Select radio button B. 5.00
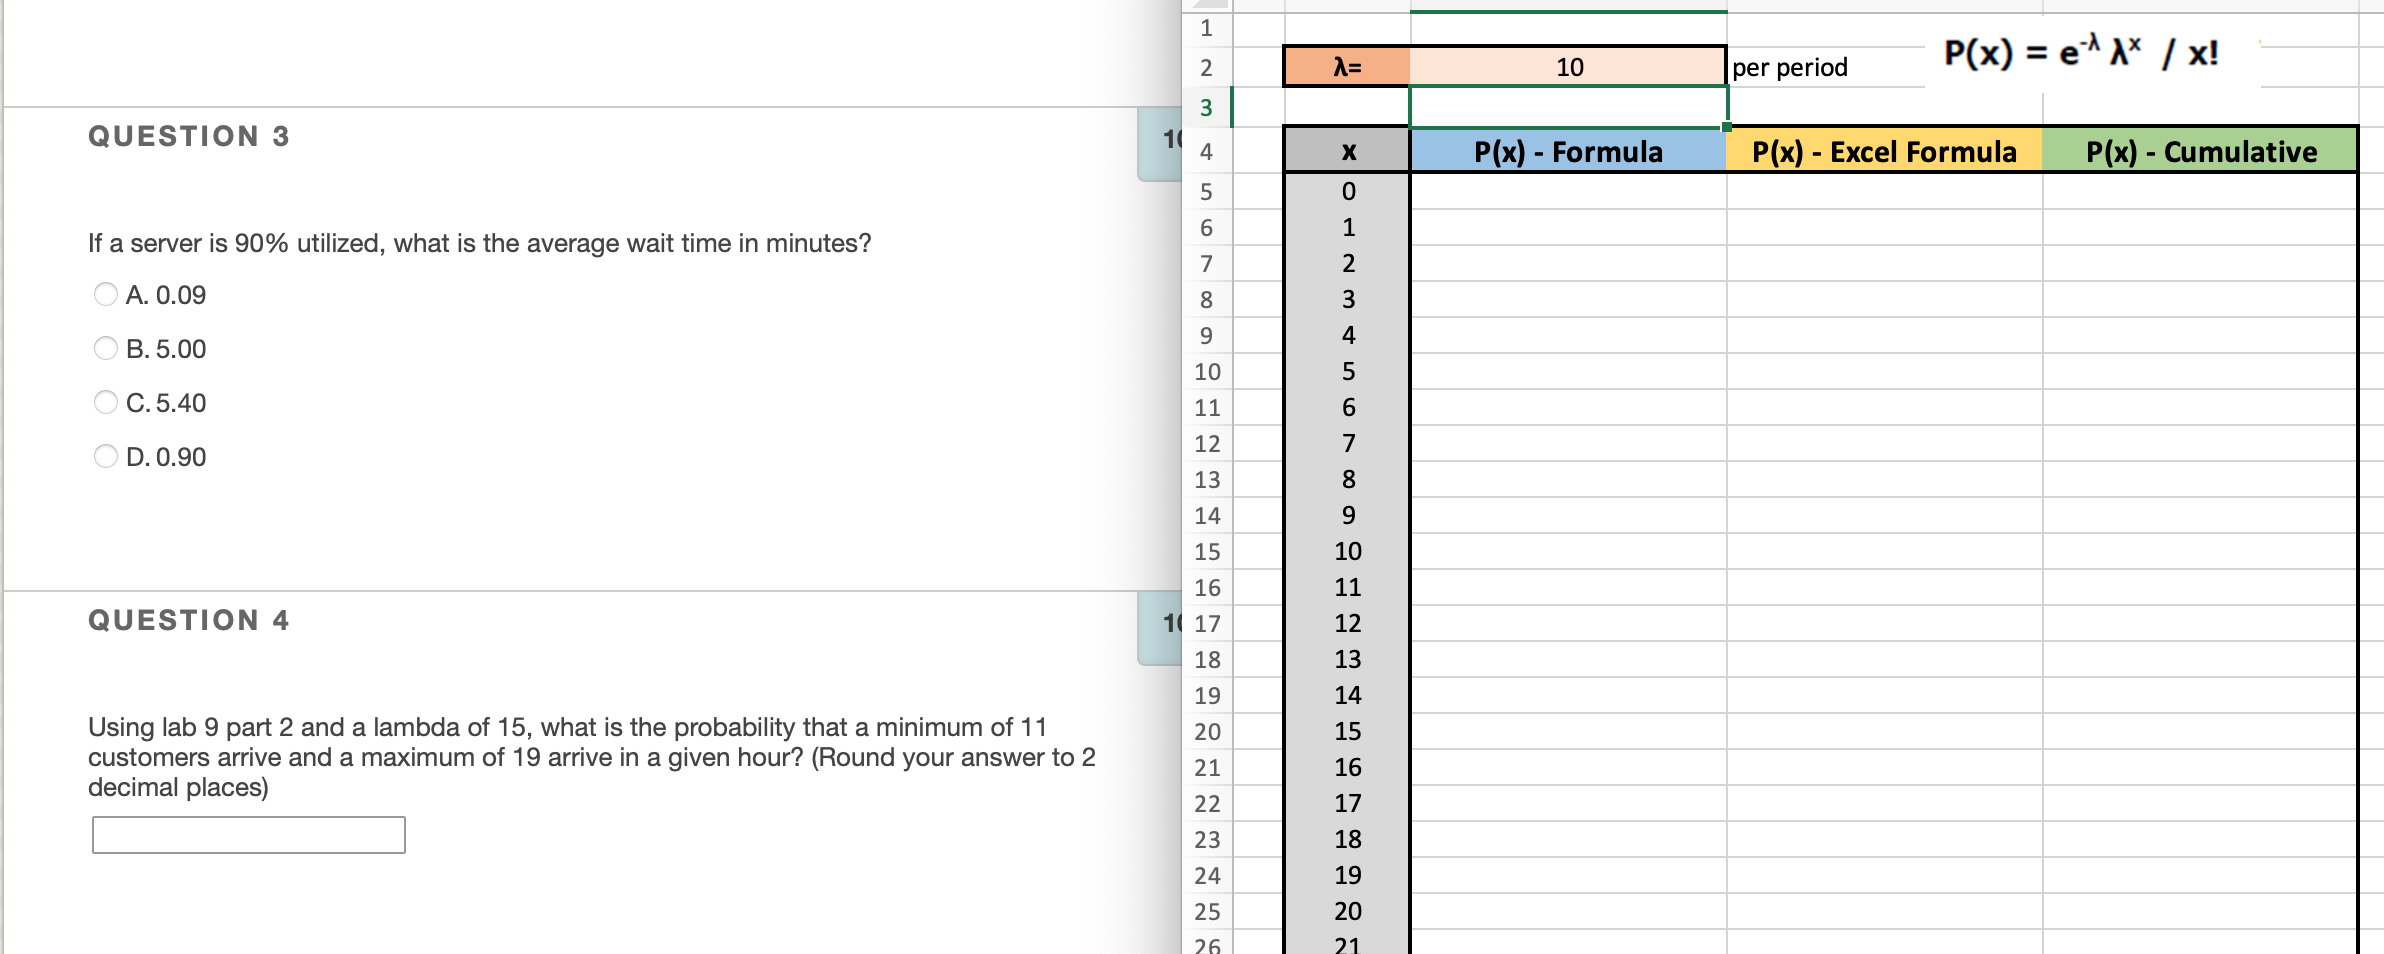The image size is (2384, 954). 105,349
